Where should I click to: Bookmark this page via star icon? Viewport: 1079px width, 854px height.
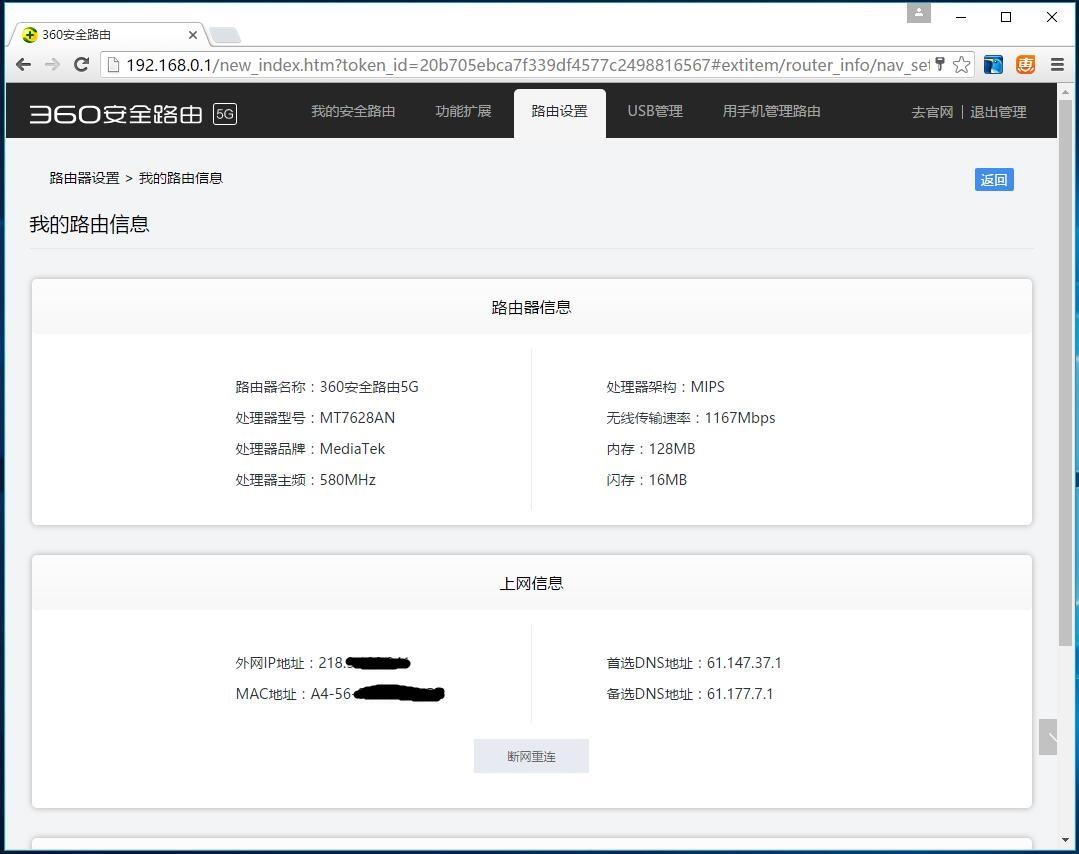pyautogui.click(x=960, y=64)
